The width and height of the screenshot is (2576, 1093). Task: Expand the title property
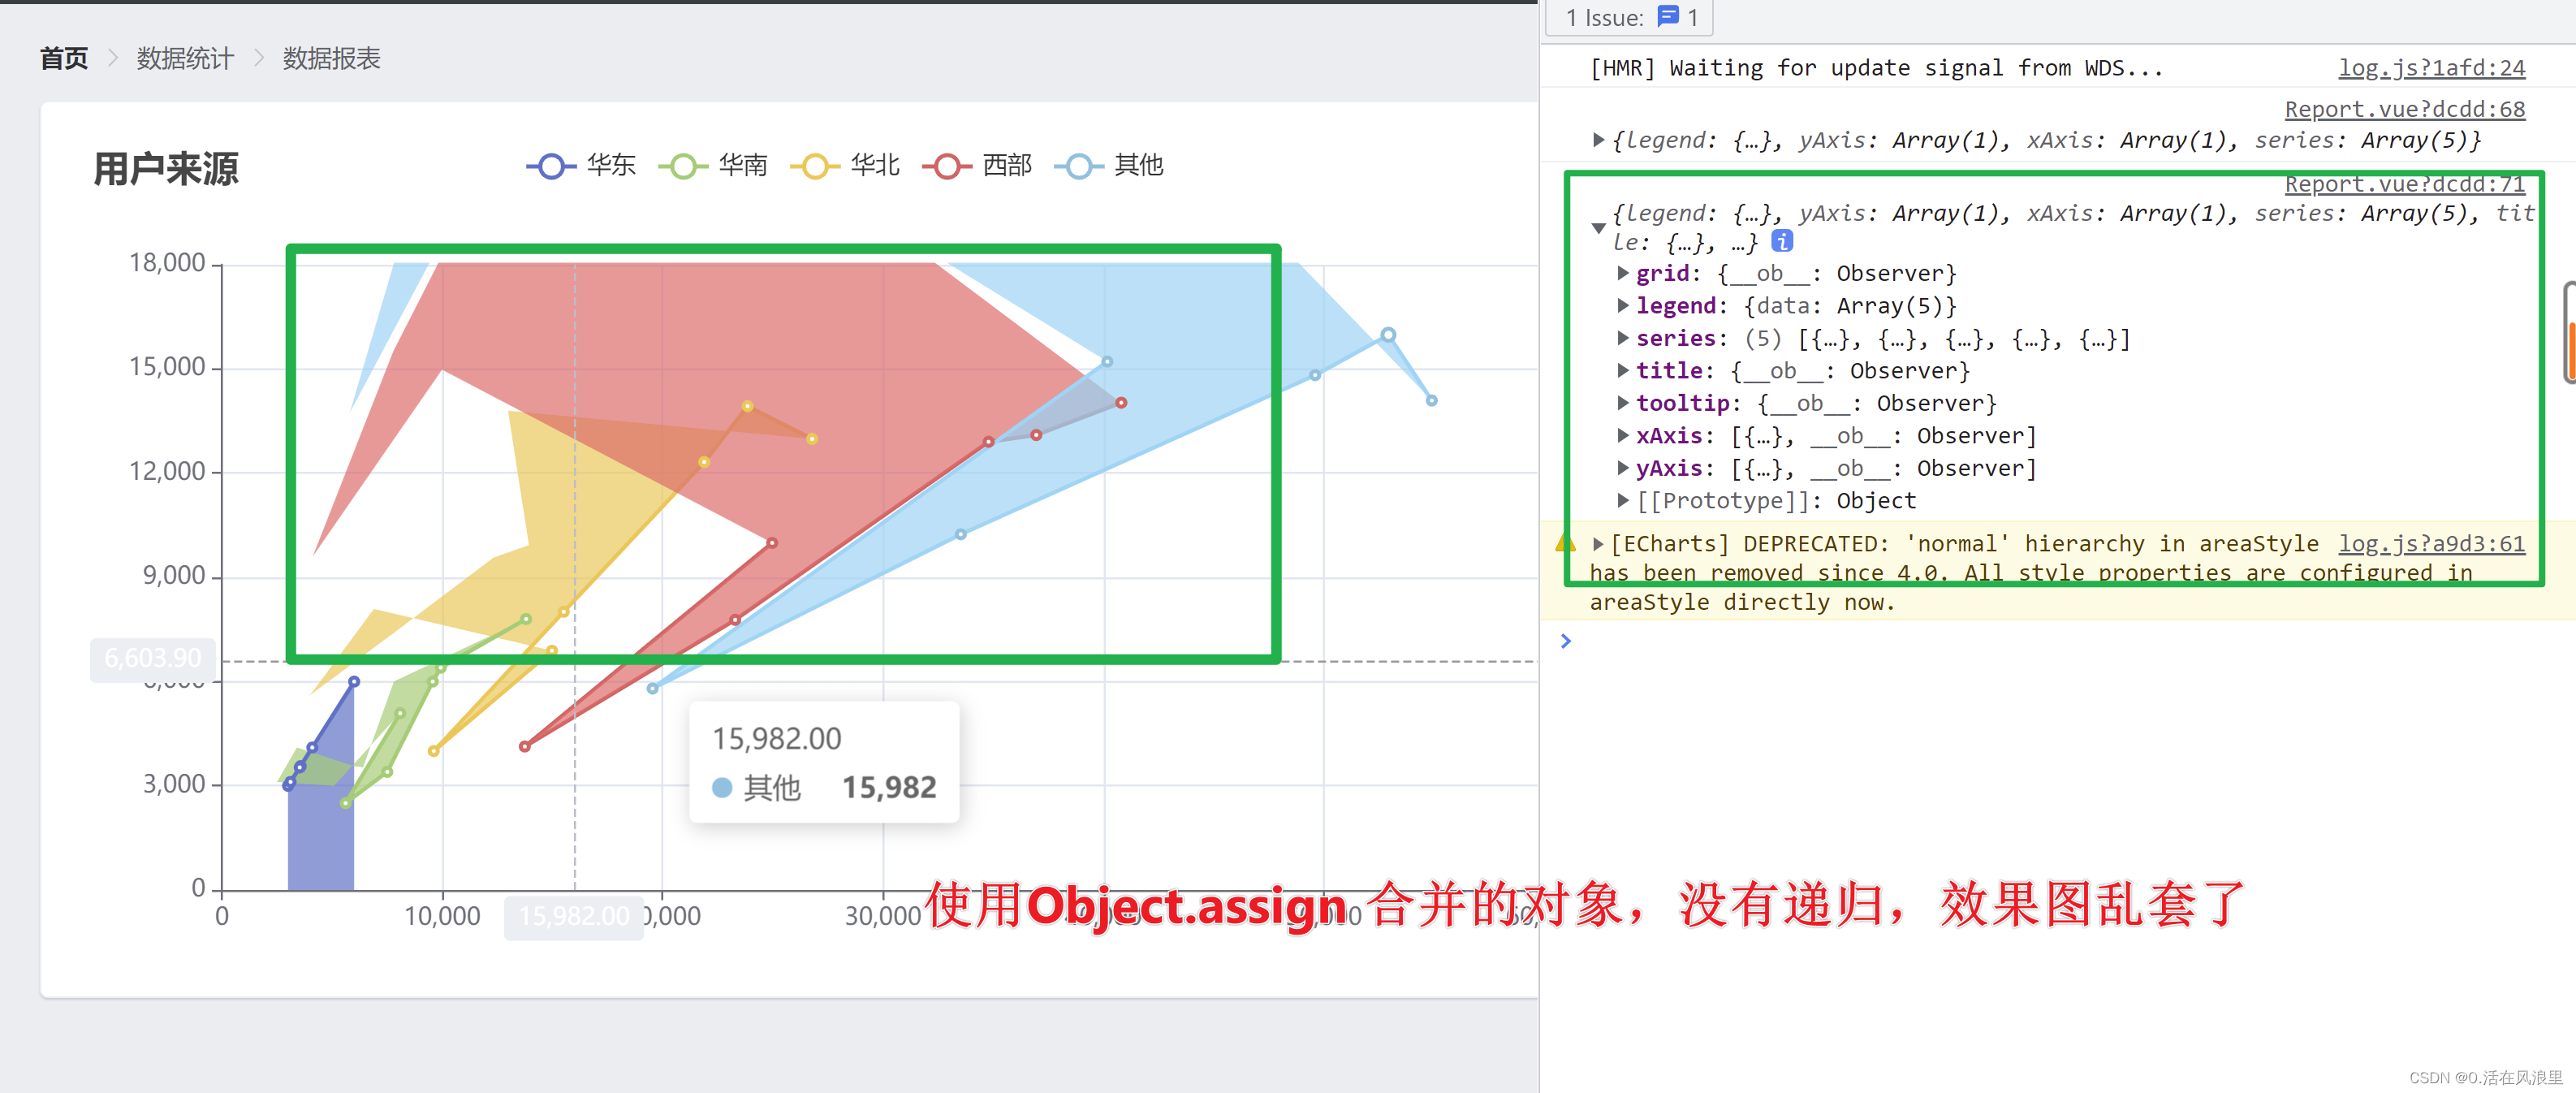point(1623,370)
